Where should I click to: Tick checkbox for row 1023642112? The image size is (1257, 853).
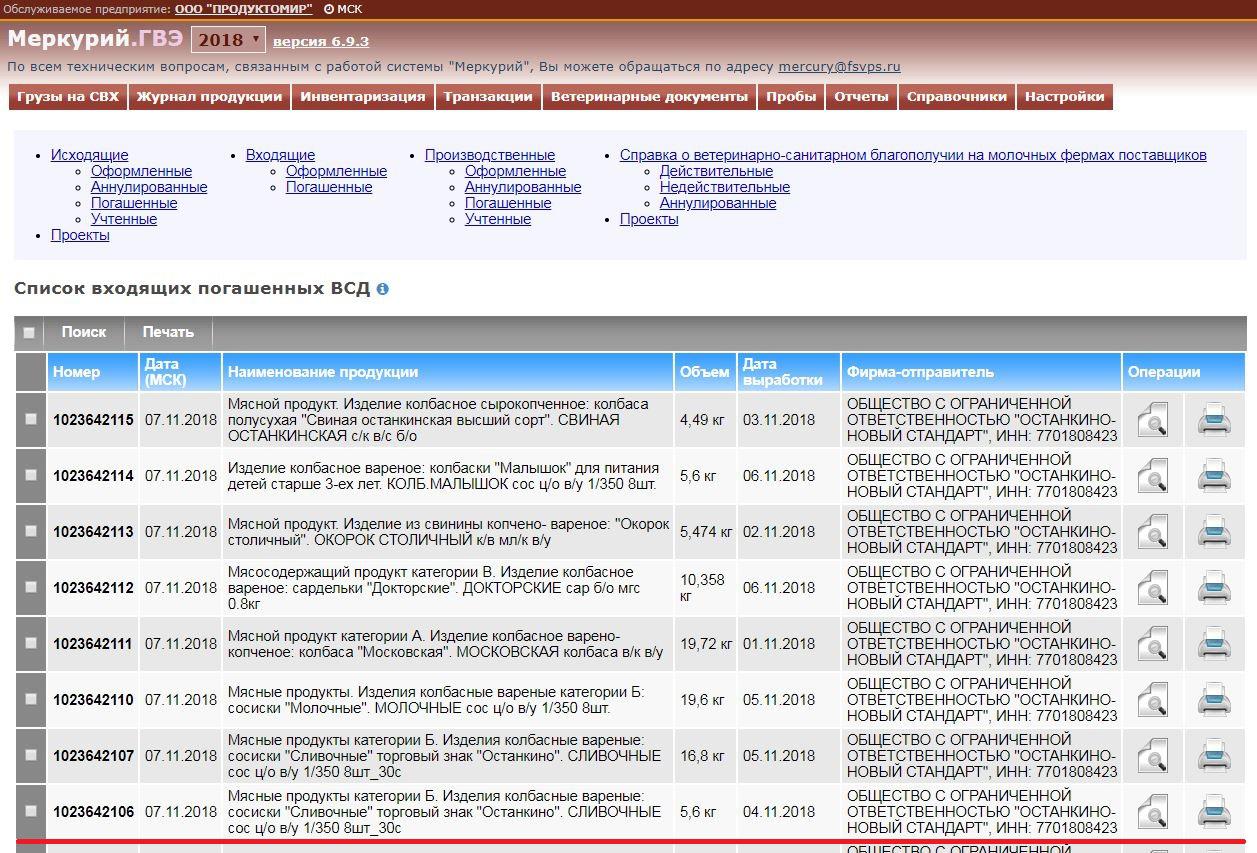pyautogui.click(x=30, y=588)
